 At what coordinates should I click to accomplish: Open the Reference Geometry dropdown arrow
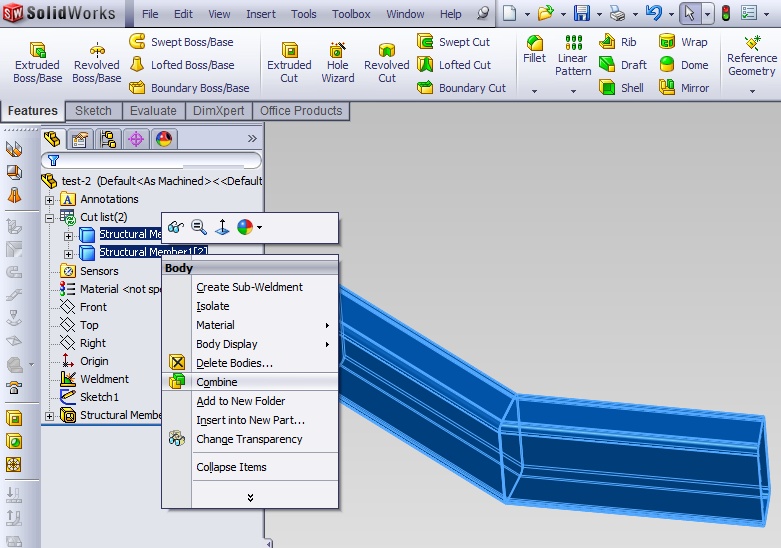point(753,91)
